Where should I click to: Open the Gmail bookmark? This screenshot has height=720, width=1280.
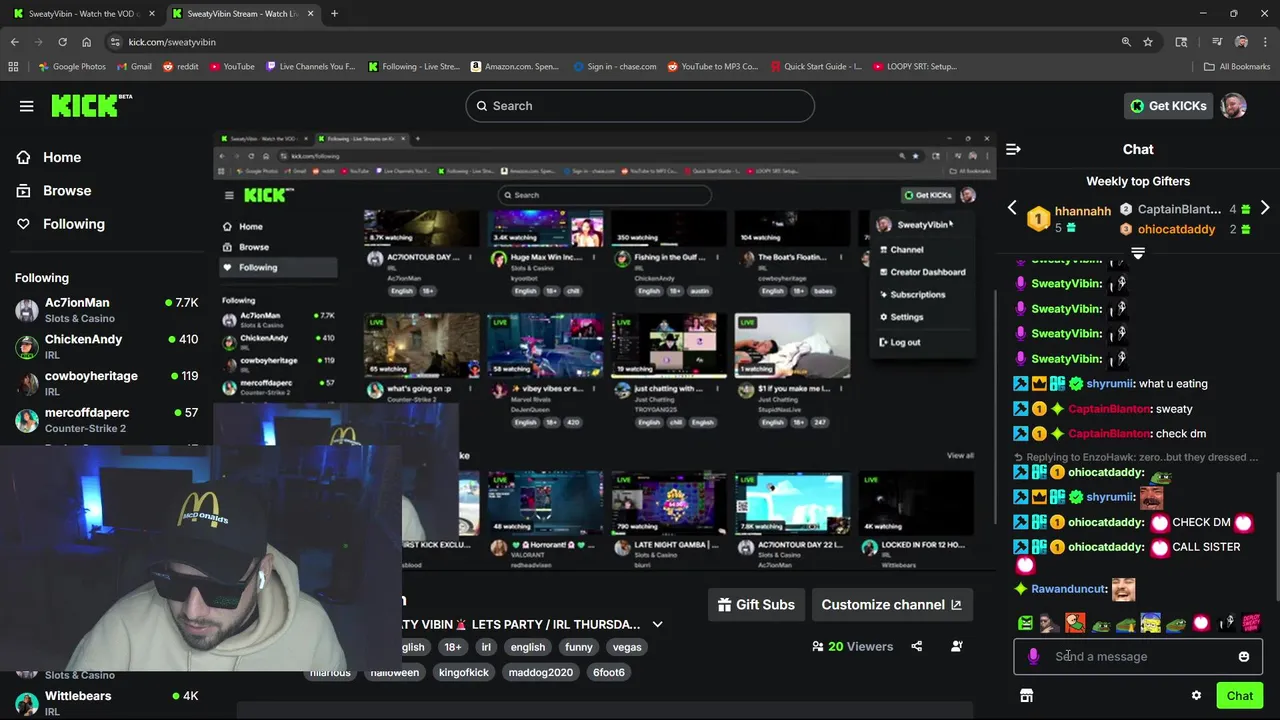coord(134,67)
